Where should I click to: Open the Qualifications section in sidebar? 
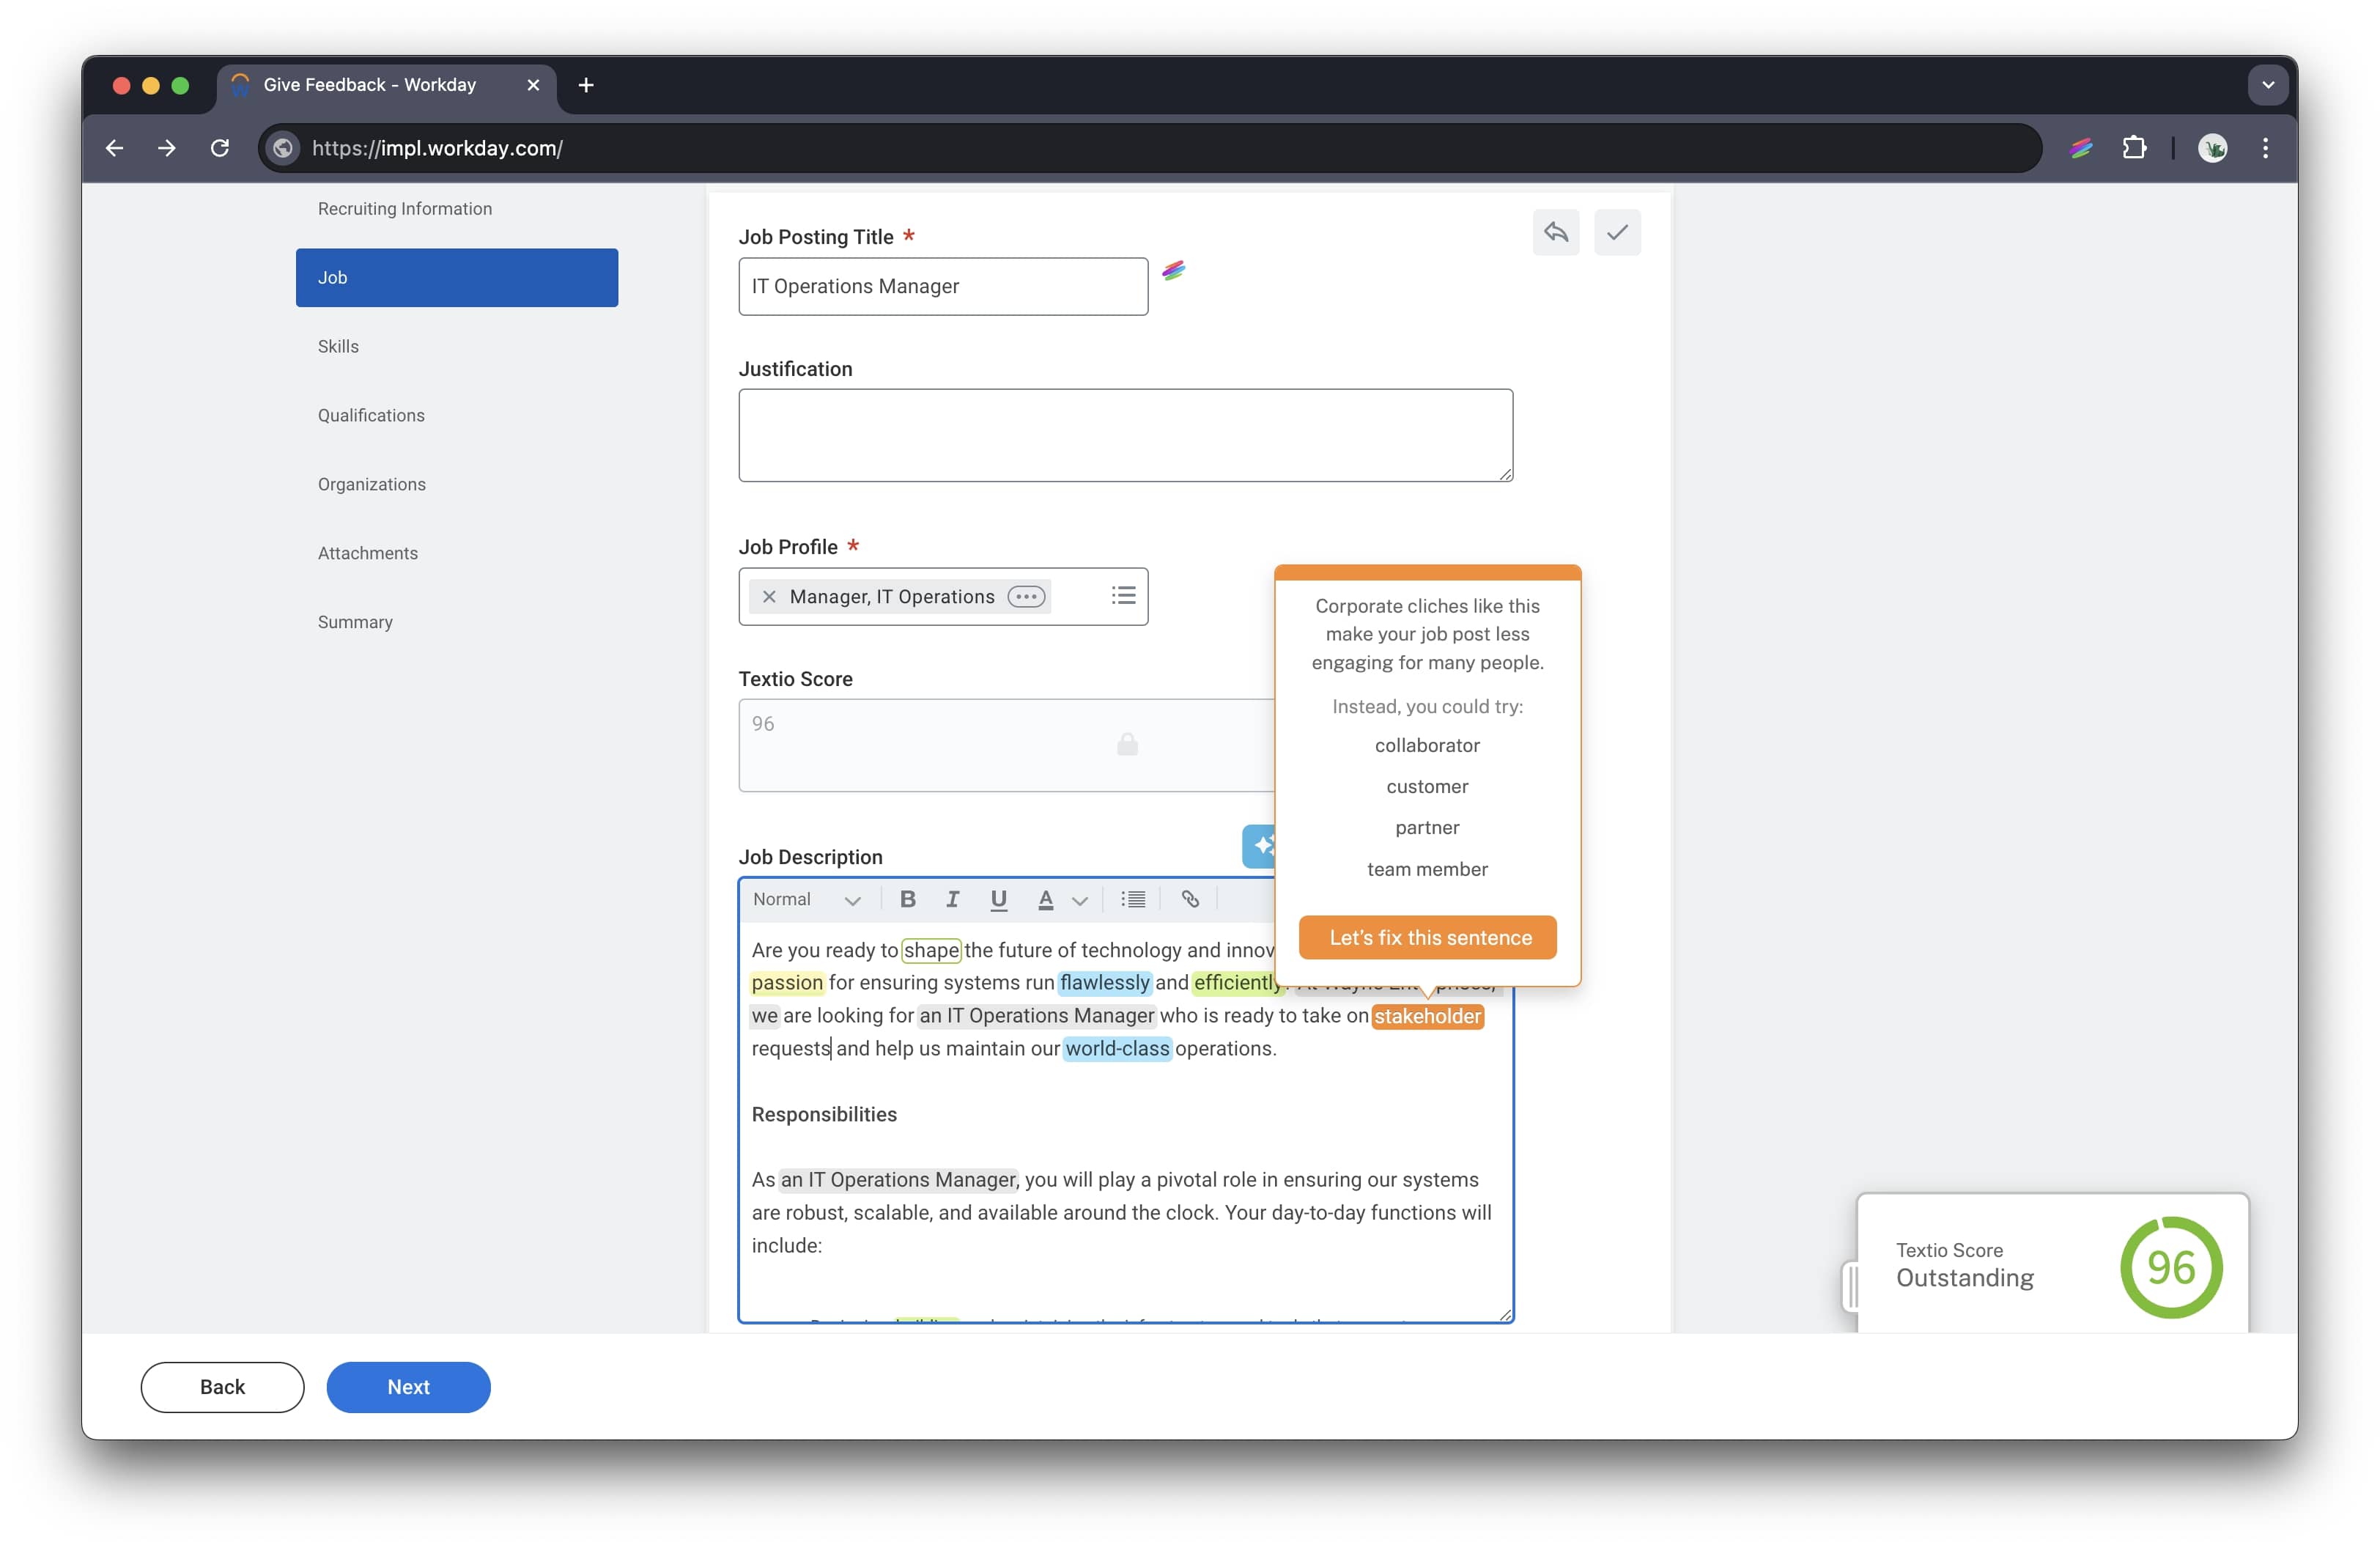click(x=371, y=415)
